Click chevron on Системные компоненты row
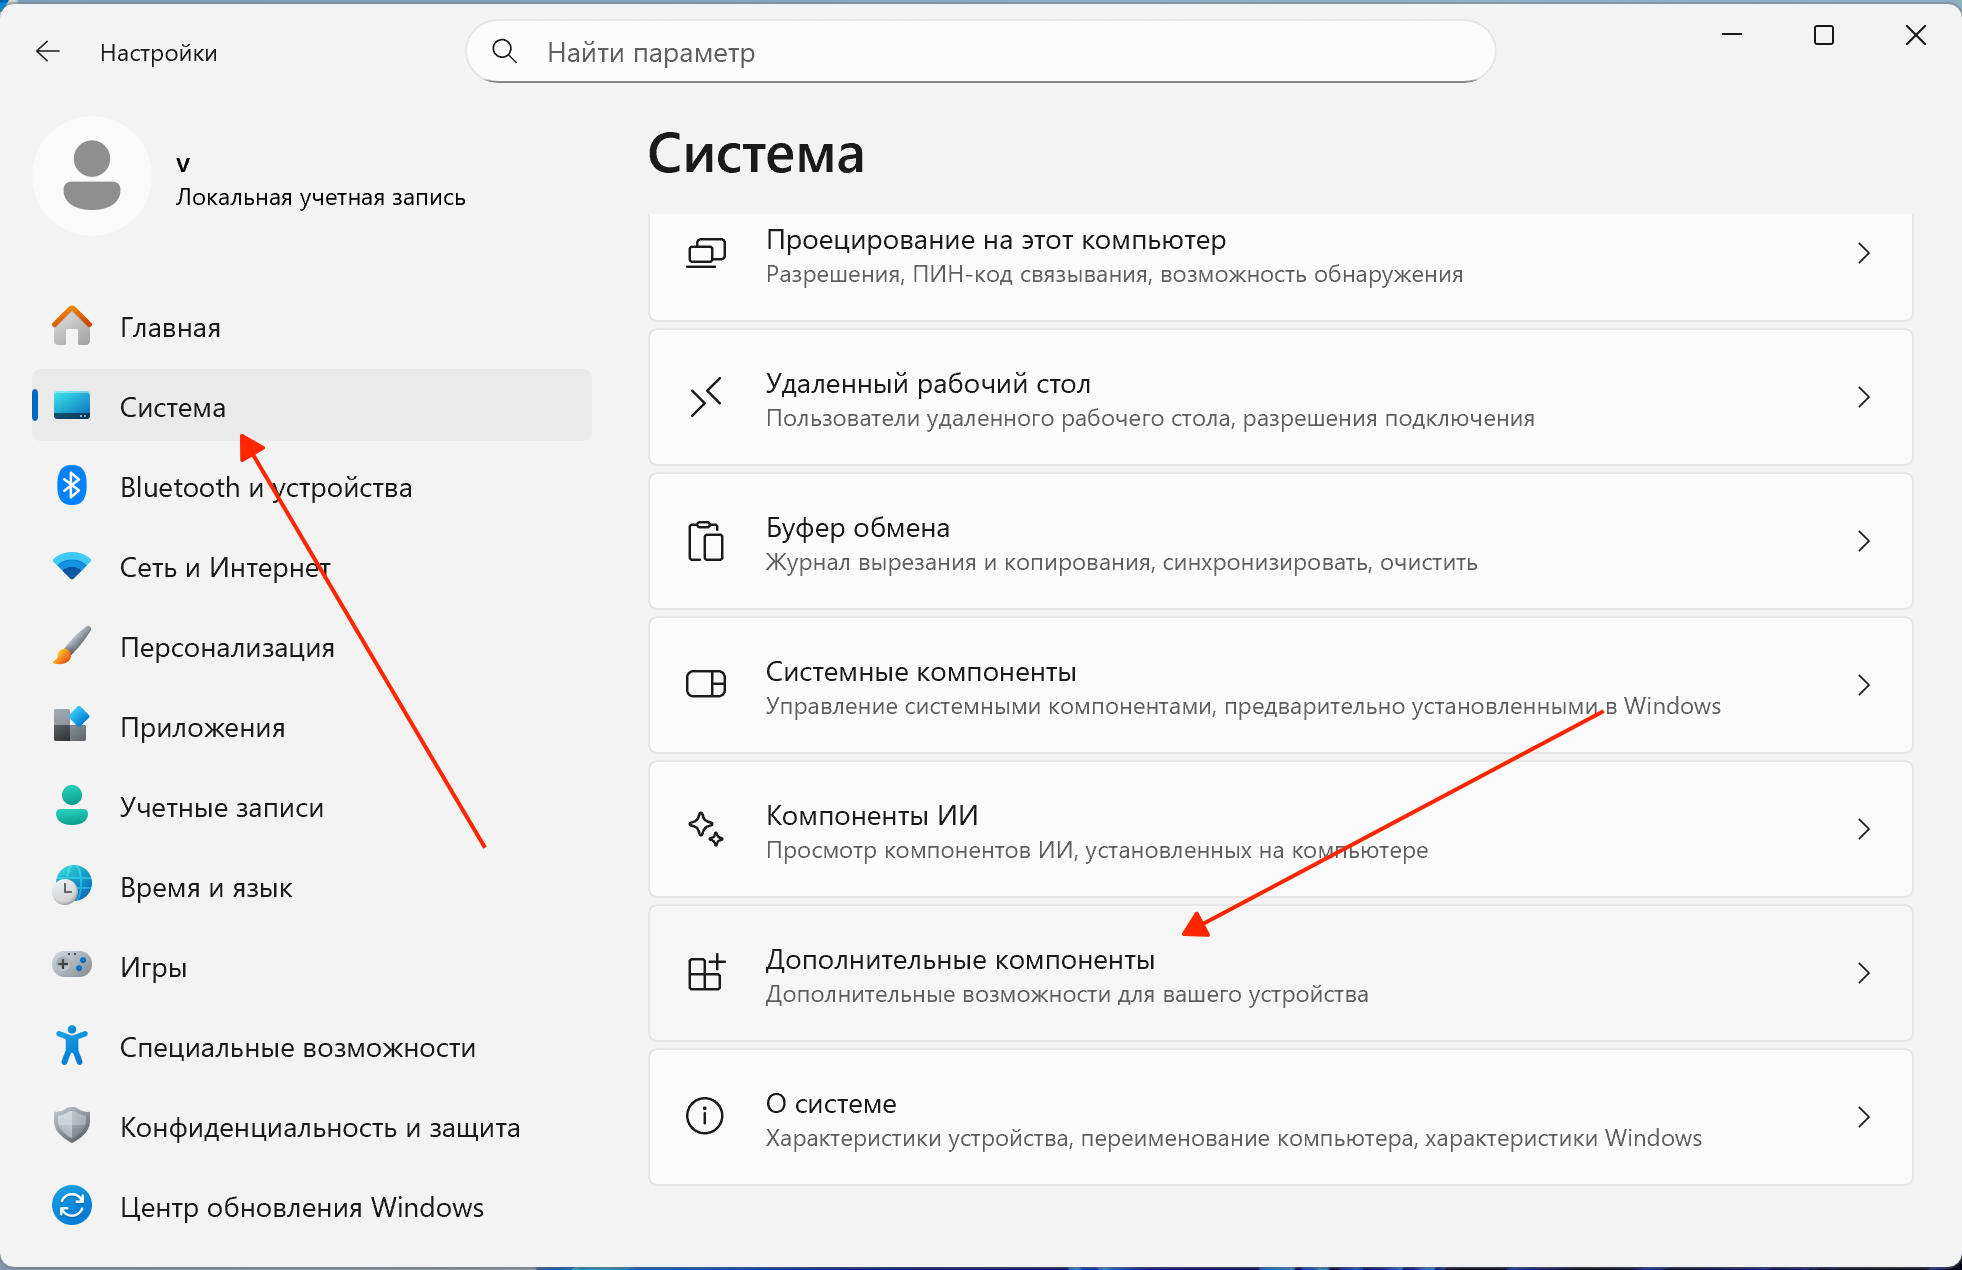Screen dimensions: 1962x1270 coord(1864,685)
